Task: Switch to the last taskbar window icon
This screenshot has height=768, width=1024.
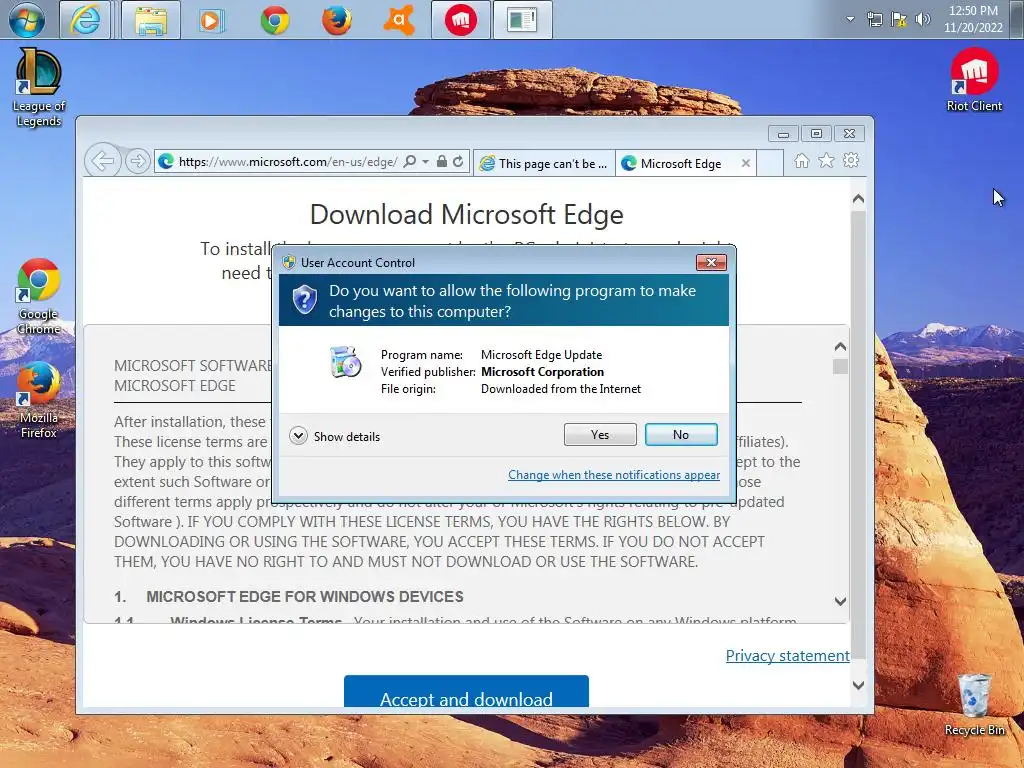Action: click(522, 20)
